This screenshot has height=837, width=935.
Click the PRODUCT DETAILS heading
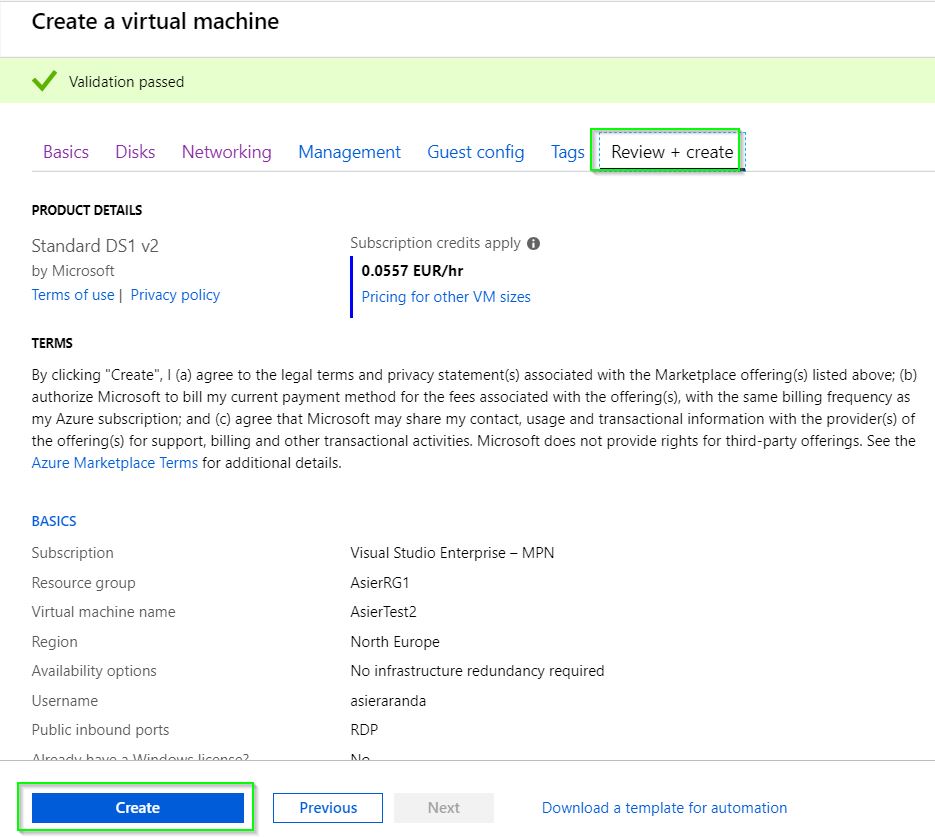(87, 210)
